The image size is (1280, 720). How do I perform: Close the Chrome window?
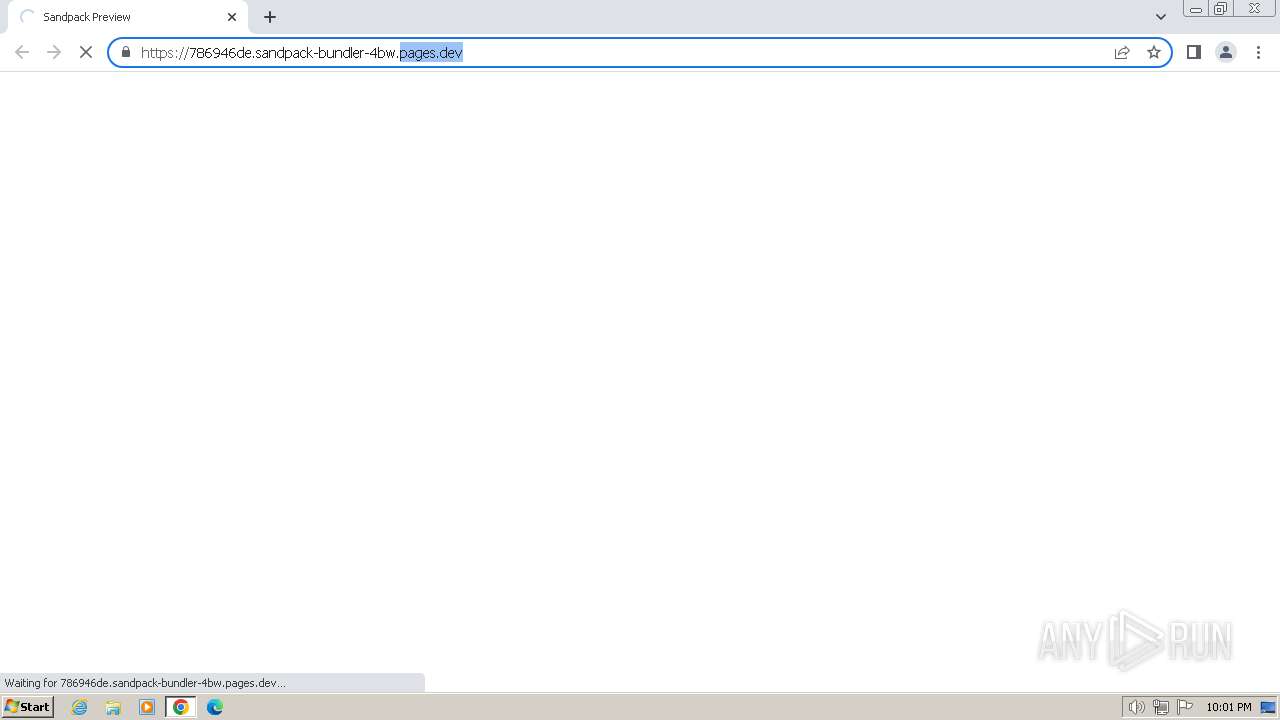1254,9
